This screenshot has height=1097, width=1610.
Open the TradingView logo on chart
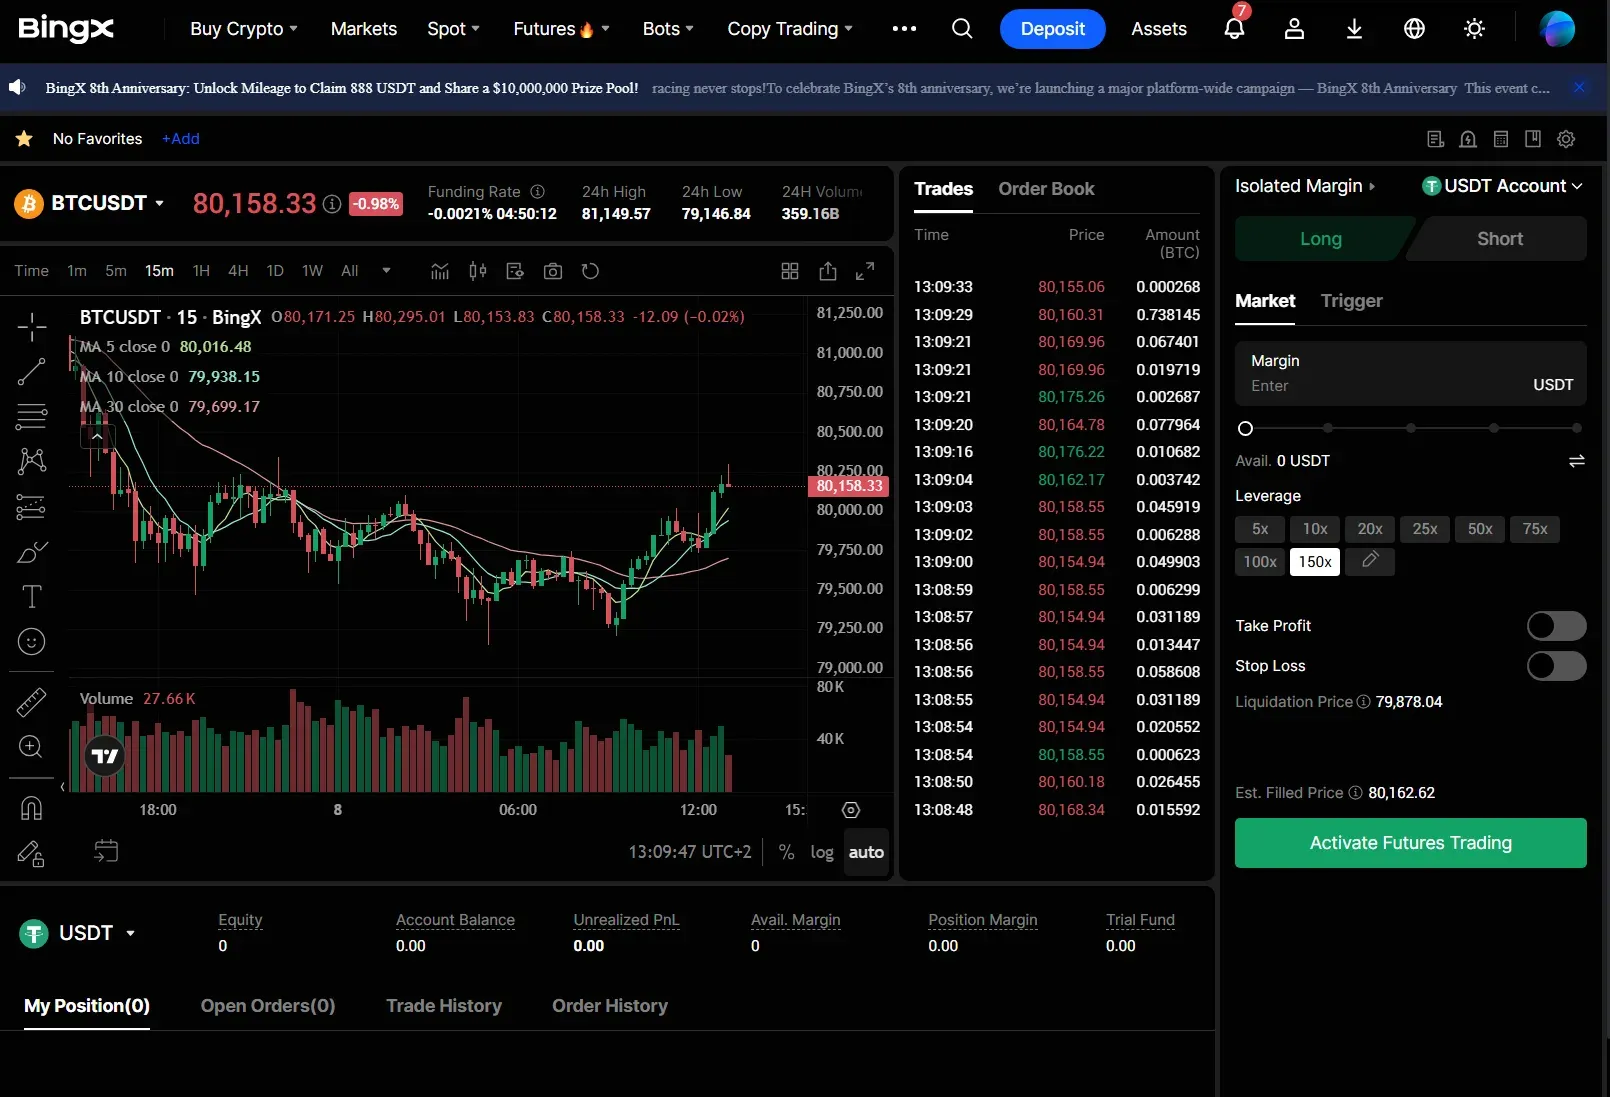pos(105,756)
